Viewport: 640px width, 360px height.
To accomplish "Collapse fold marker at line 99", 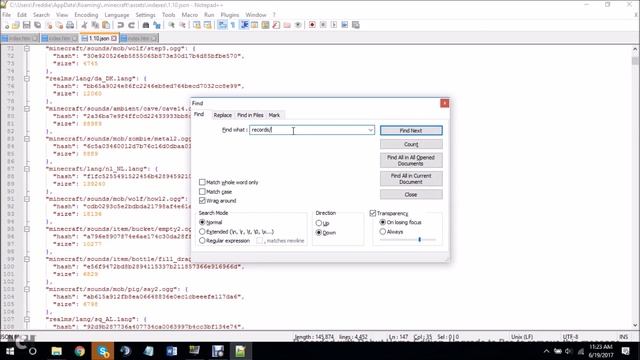I will pyautogui.click(x=27, y=259).
